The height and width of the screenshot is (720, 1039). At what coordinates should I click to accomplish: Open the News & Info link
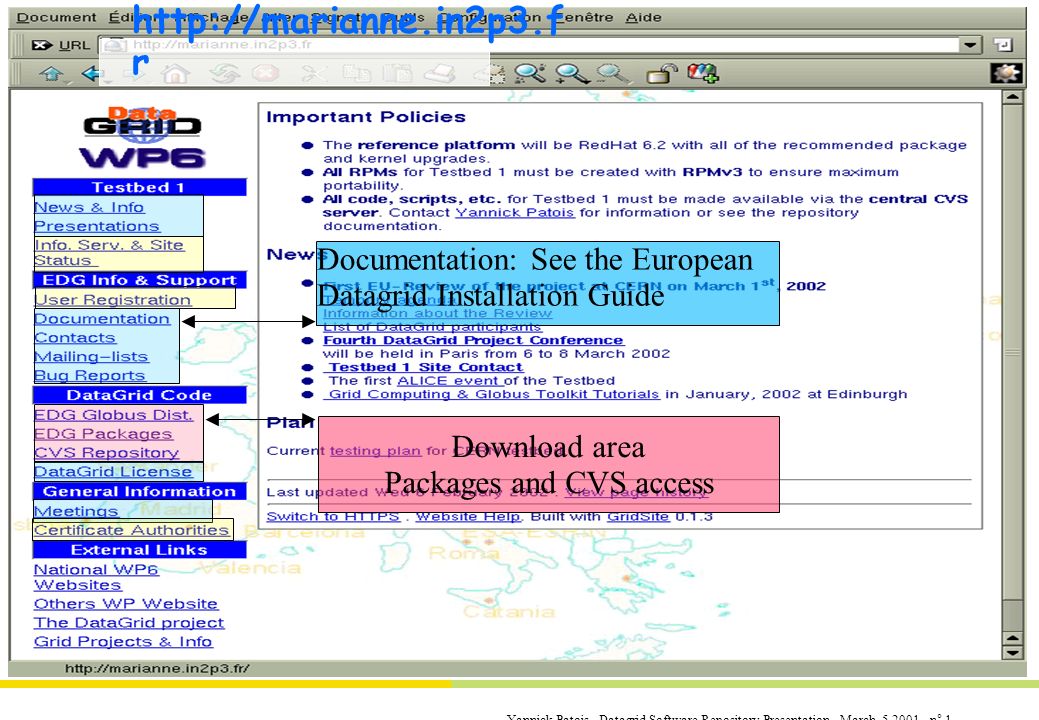(89, 207)
